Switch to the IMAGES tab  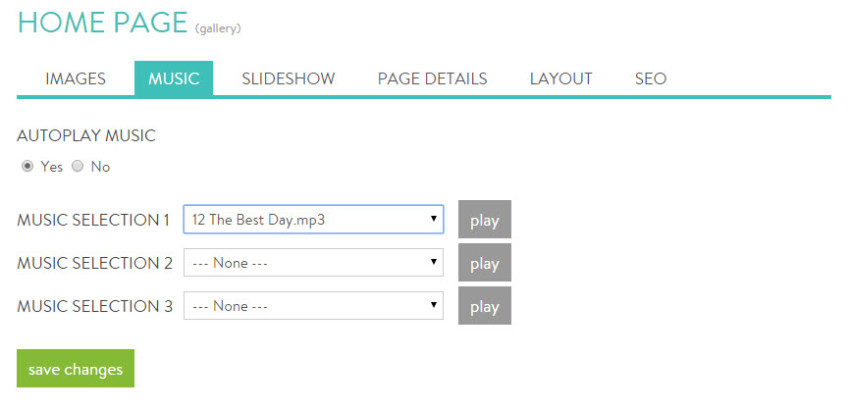tap(75, 79)
